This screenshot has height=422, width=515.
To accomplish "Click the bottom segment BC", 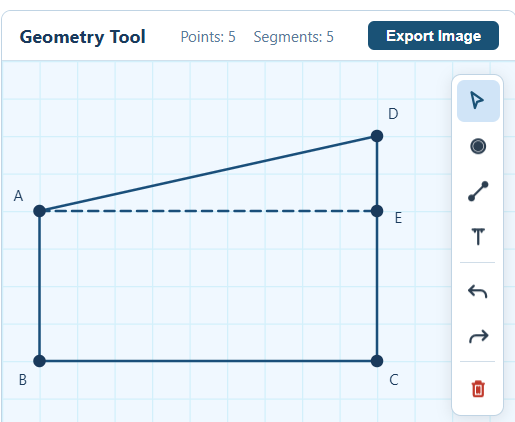I will [x=208, y=361].
